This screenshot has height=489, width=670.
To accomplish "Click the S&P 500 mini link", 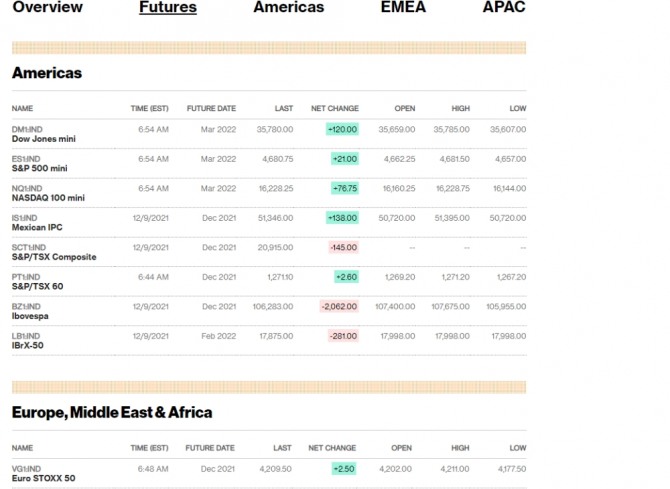I will pyautogui.click(x=39, y=168).
